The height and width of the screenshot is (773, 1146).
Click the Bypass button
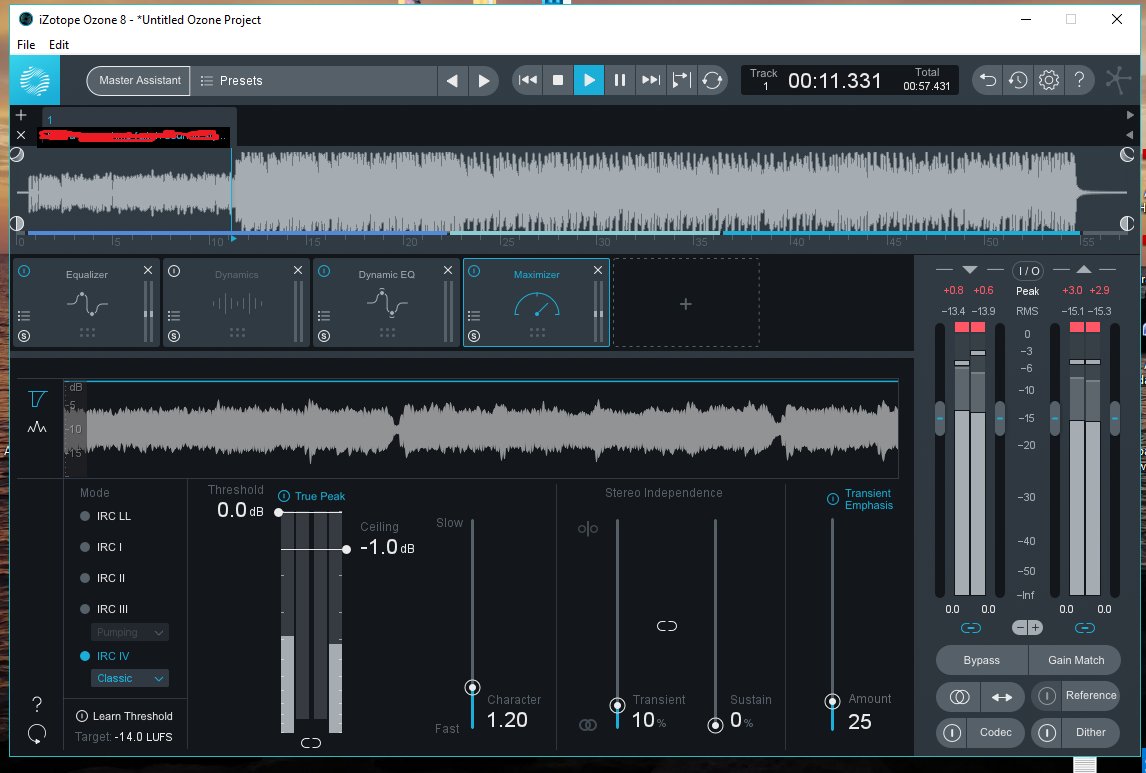(982, 660)
